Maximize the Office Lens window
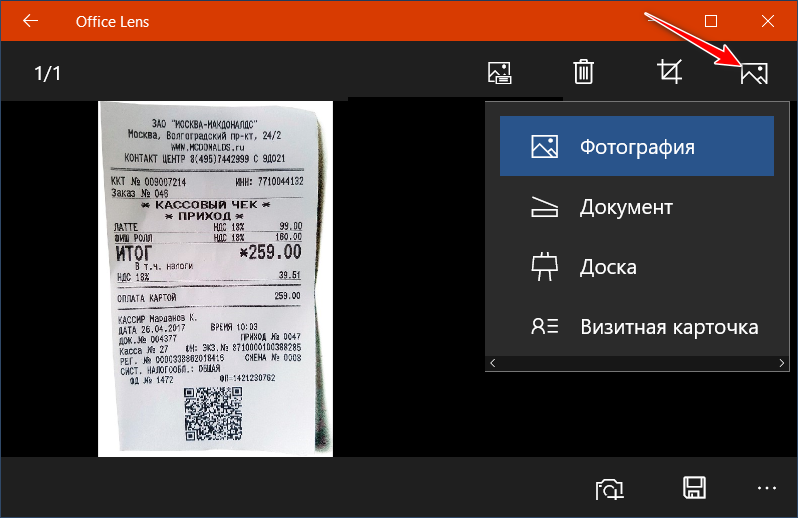 pos(711,21)
